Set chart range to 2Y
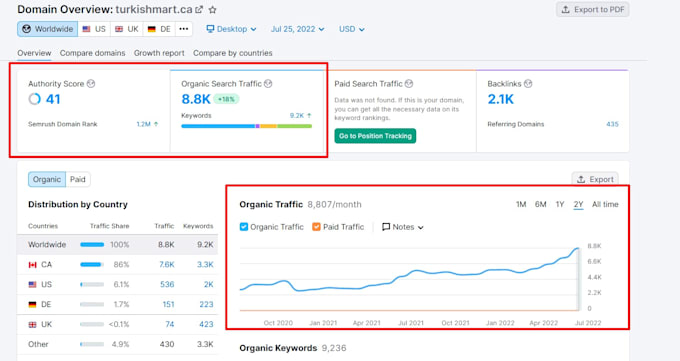 (x=579, y=204)
